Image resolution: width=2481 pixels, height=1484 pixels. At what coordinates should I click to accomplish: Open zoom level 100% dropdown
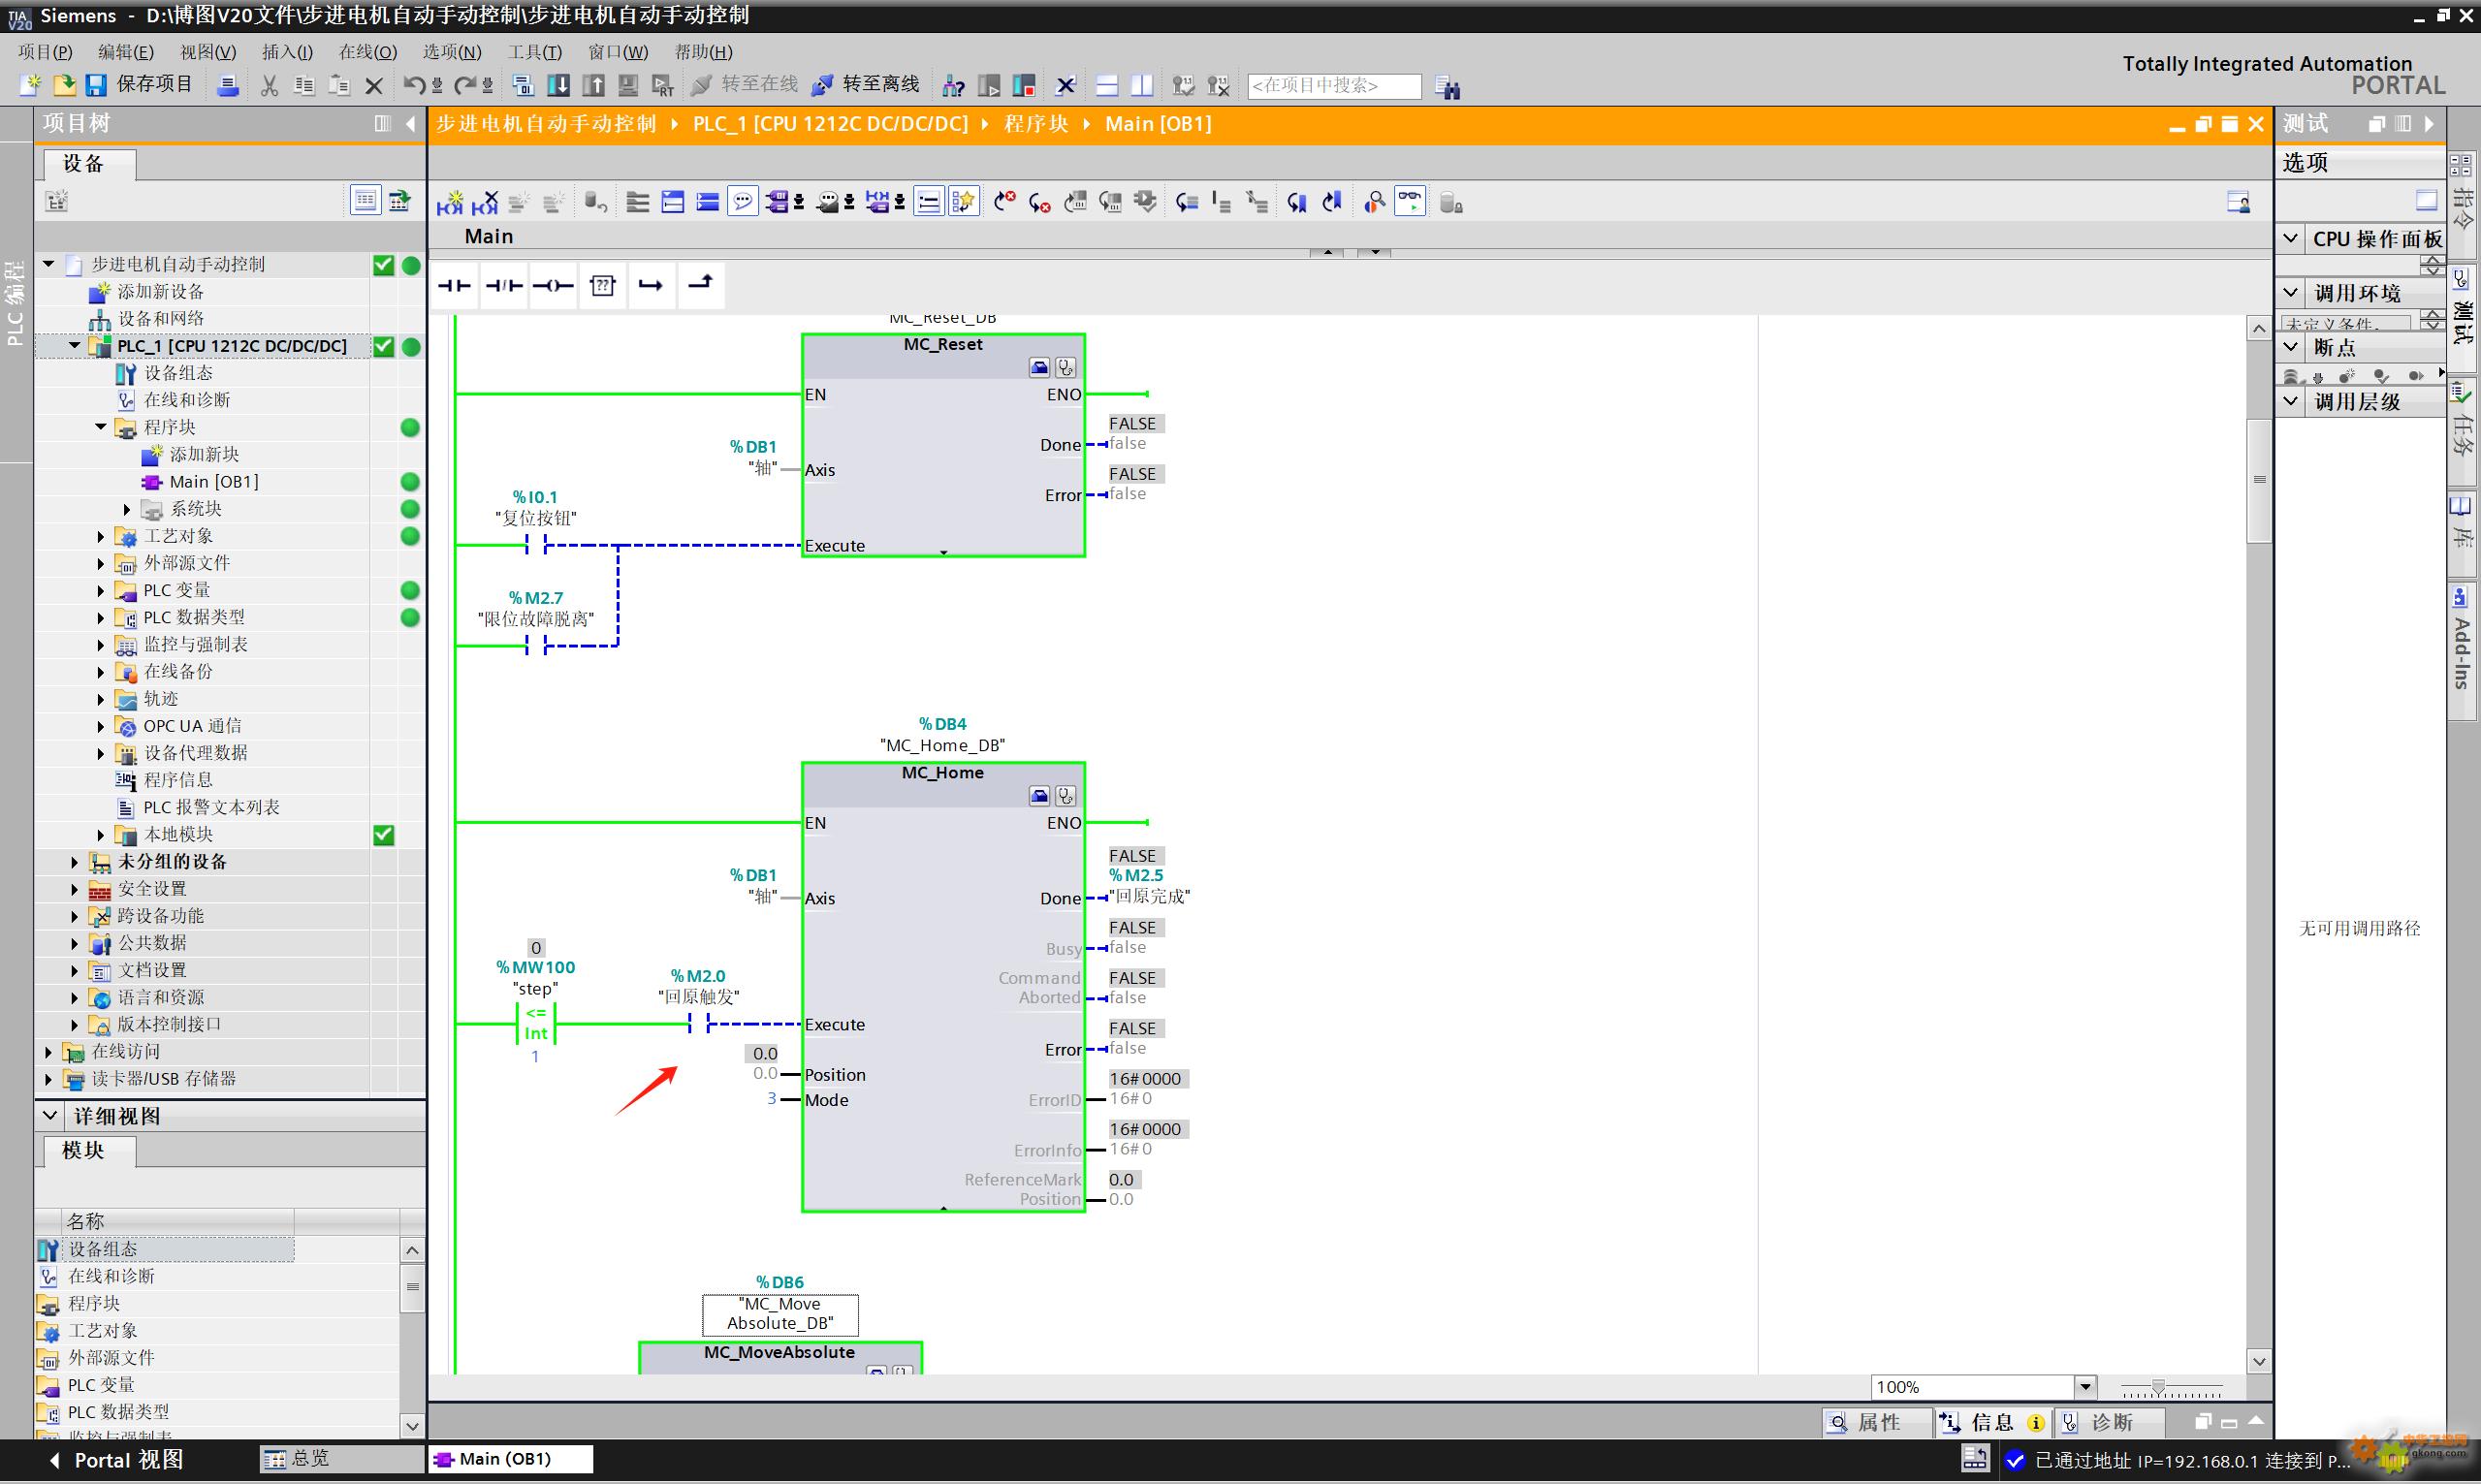pos(2085,1387)
